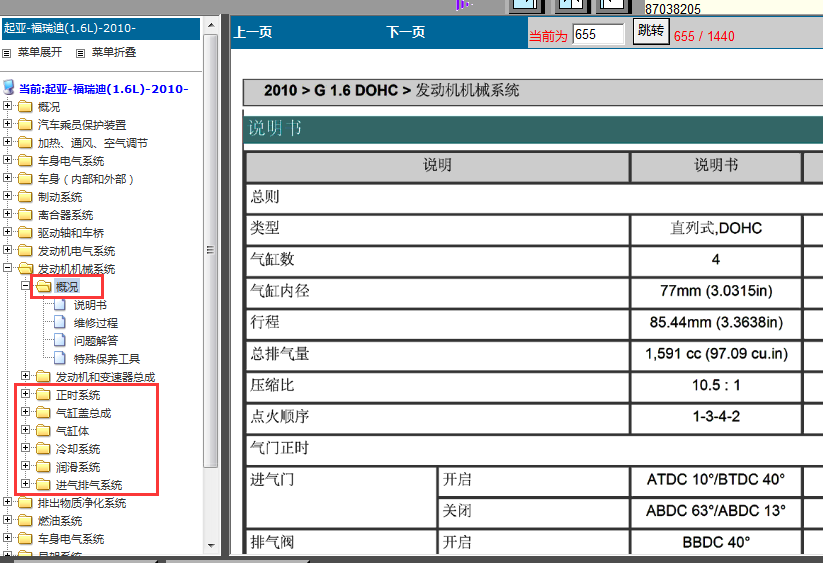Viewport: 823px width, 563px height.
Task: Click the folder icon for 汽车乘员保护装置
Action: pos(25,124)
